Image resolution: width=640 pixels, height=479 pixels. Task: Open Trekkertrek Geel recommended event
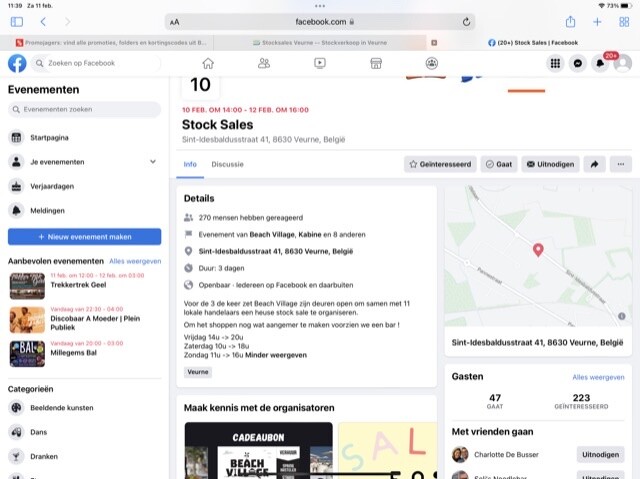pos(78,285)
